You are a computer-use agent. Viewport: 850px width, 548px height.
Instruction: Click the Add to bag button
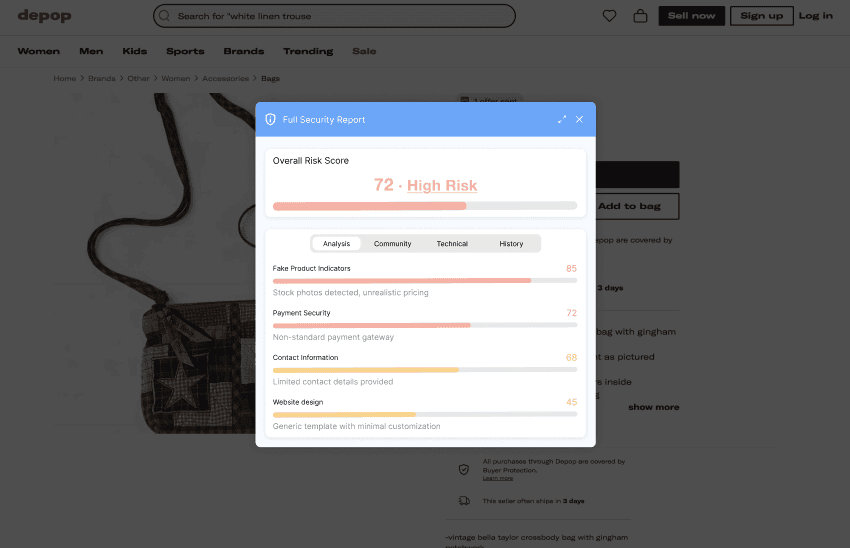(x=638, y=206)
